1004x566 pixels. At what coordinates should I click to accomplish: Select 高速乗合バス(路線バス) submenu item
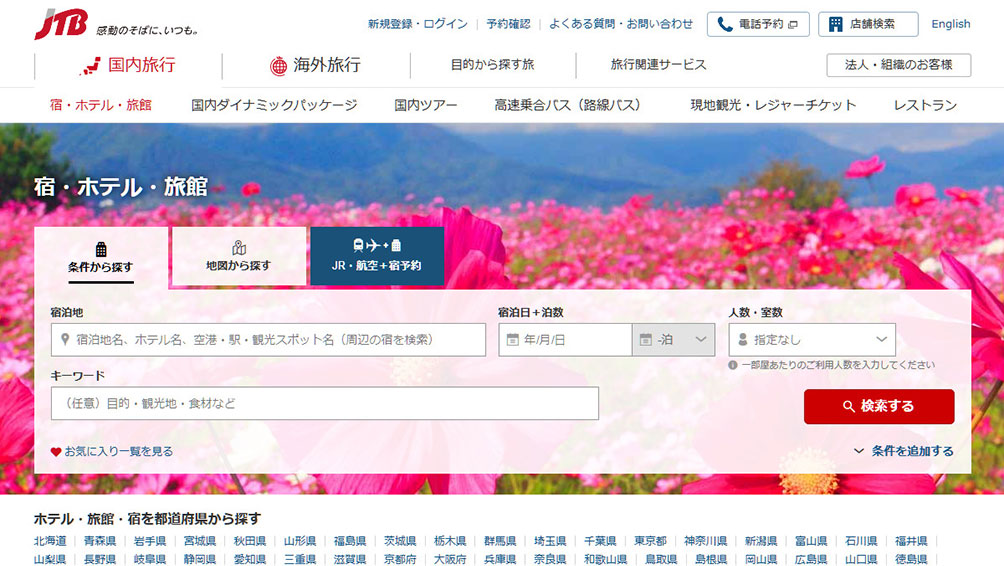coord(567,105)
